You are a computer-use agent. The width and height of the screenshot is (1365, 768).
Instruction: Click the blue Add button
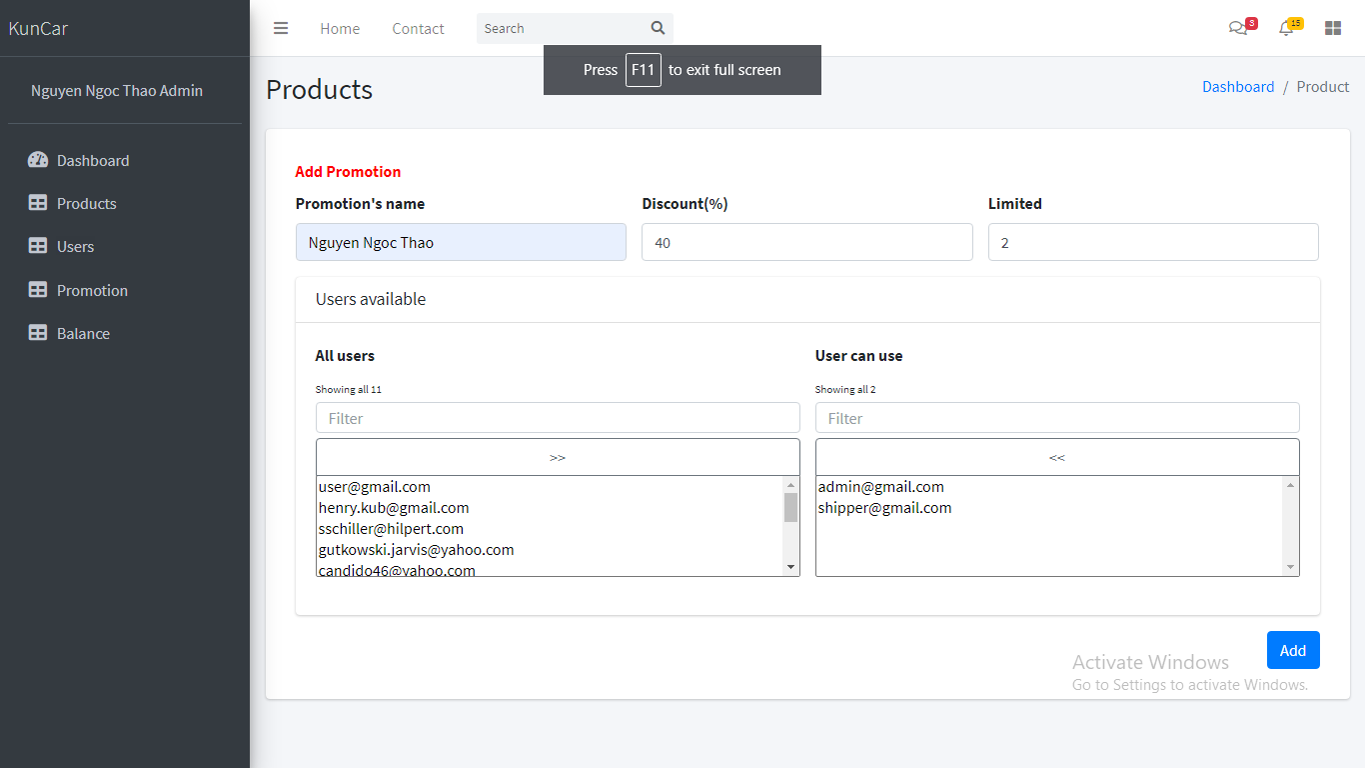(x=1292, y=650)
